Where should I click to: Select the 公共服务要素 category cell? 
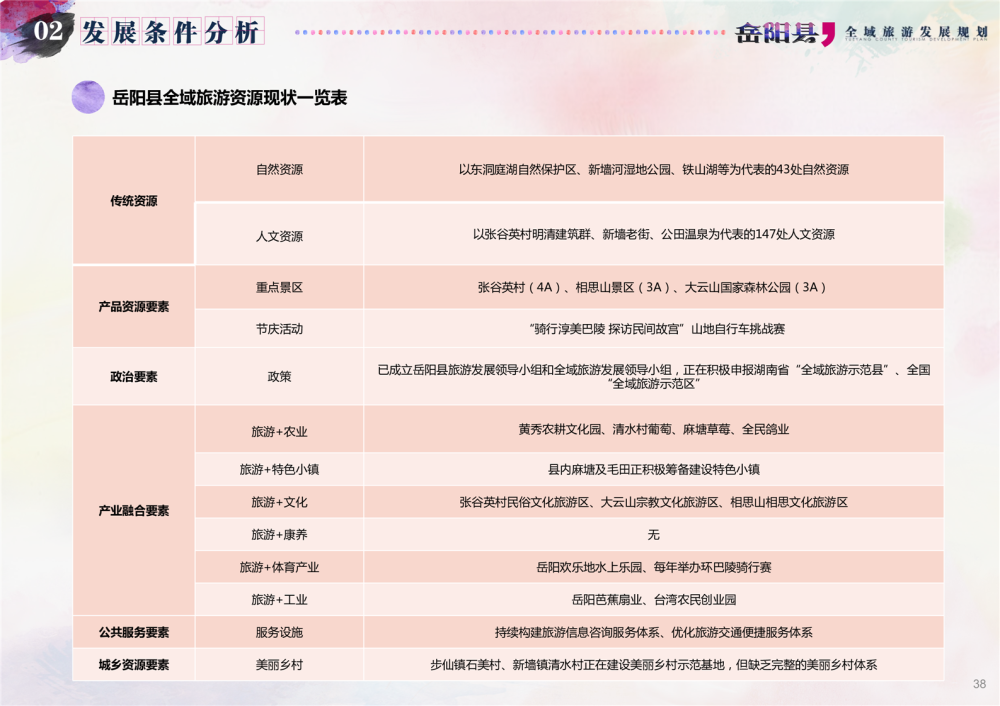coord(134,632)
